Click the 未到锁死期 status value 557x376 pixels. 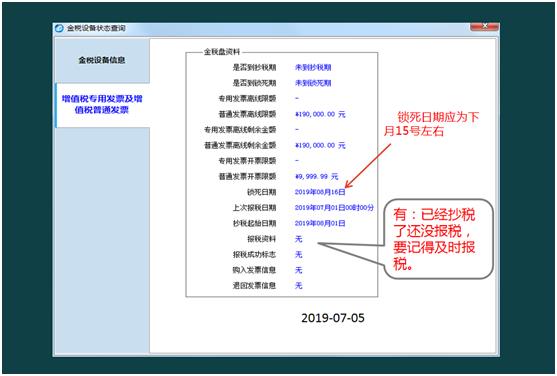(313, 83)
